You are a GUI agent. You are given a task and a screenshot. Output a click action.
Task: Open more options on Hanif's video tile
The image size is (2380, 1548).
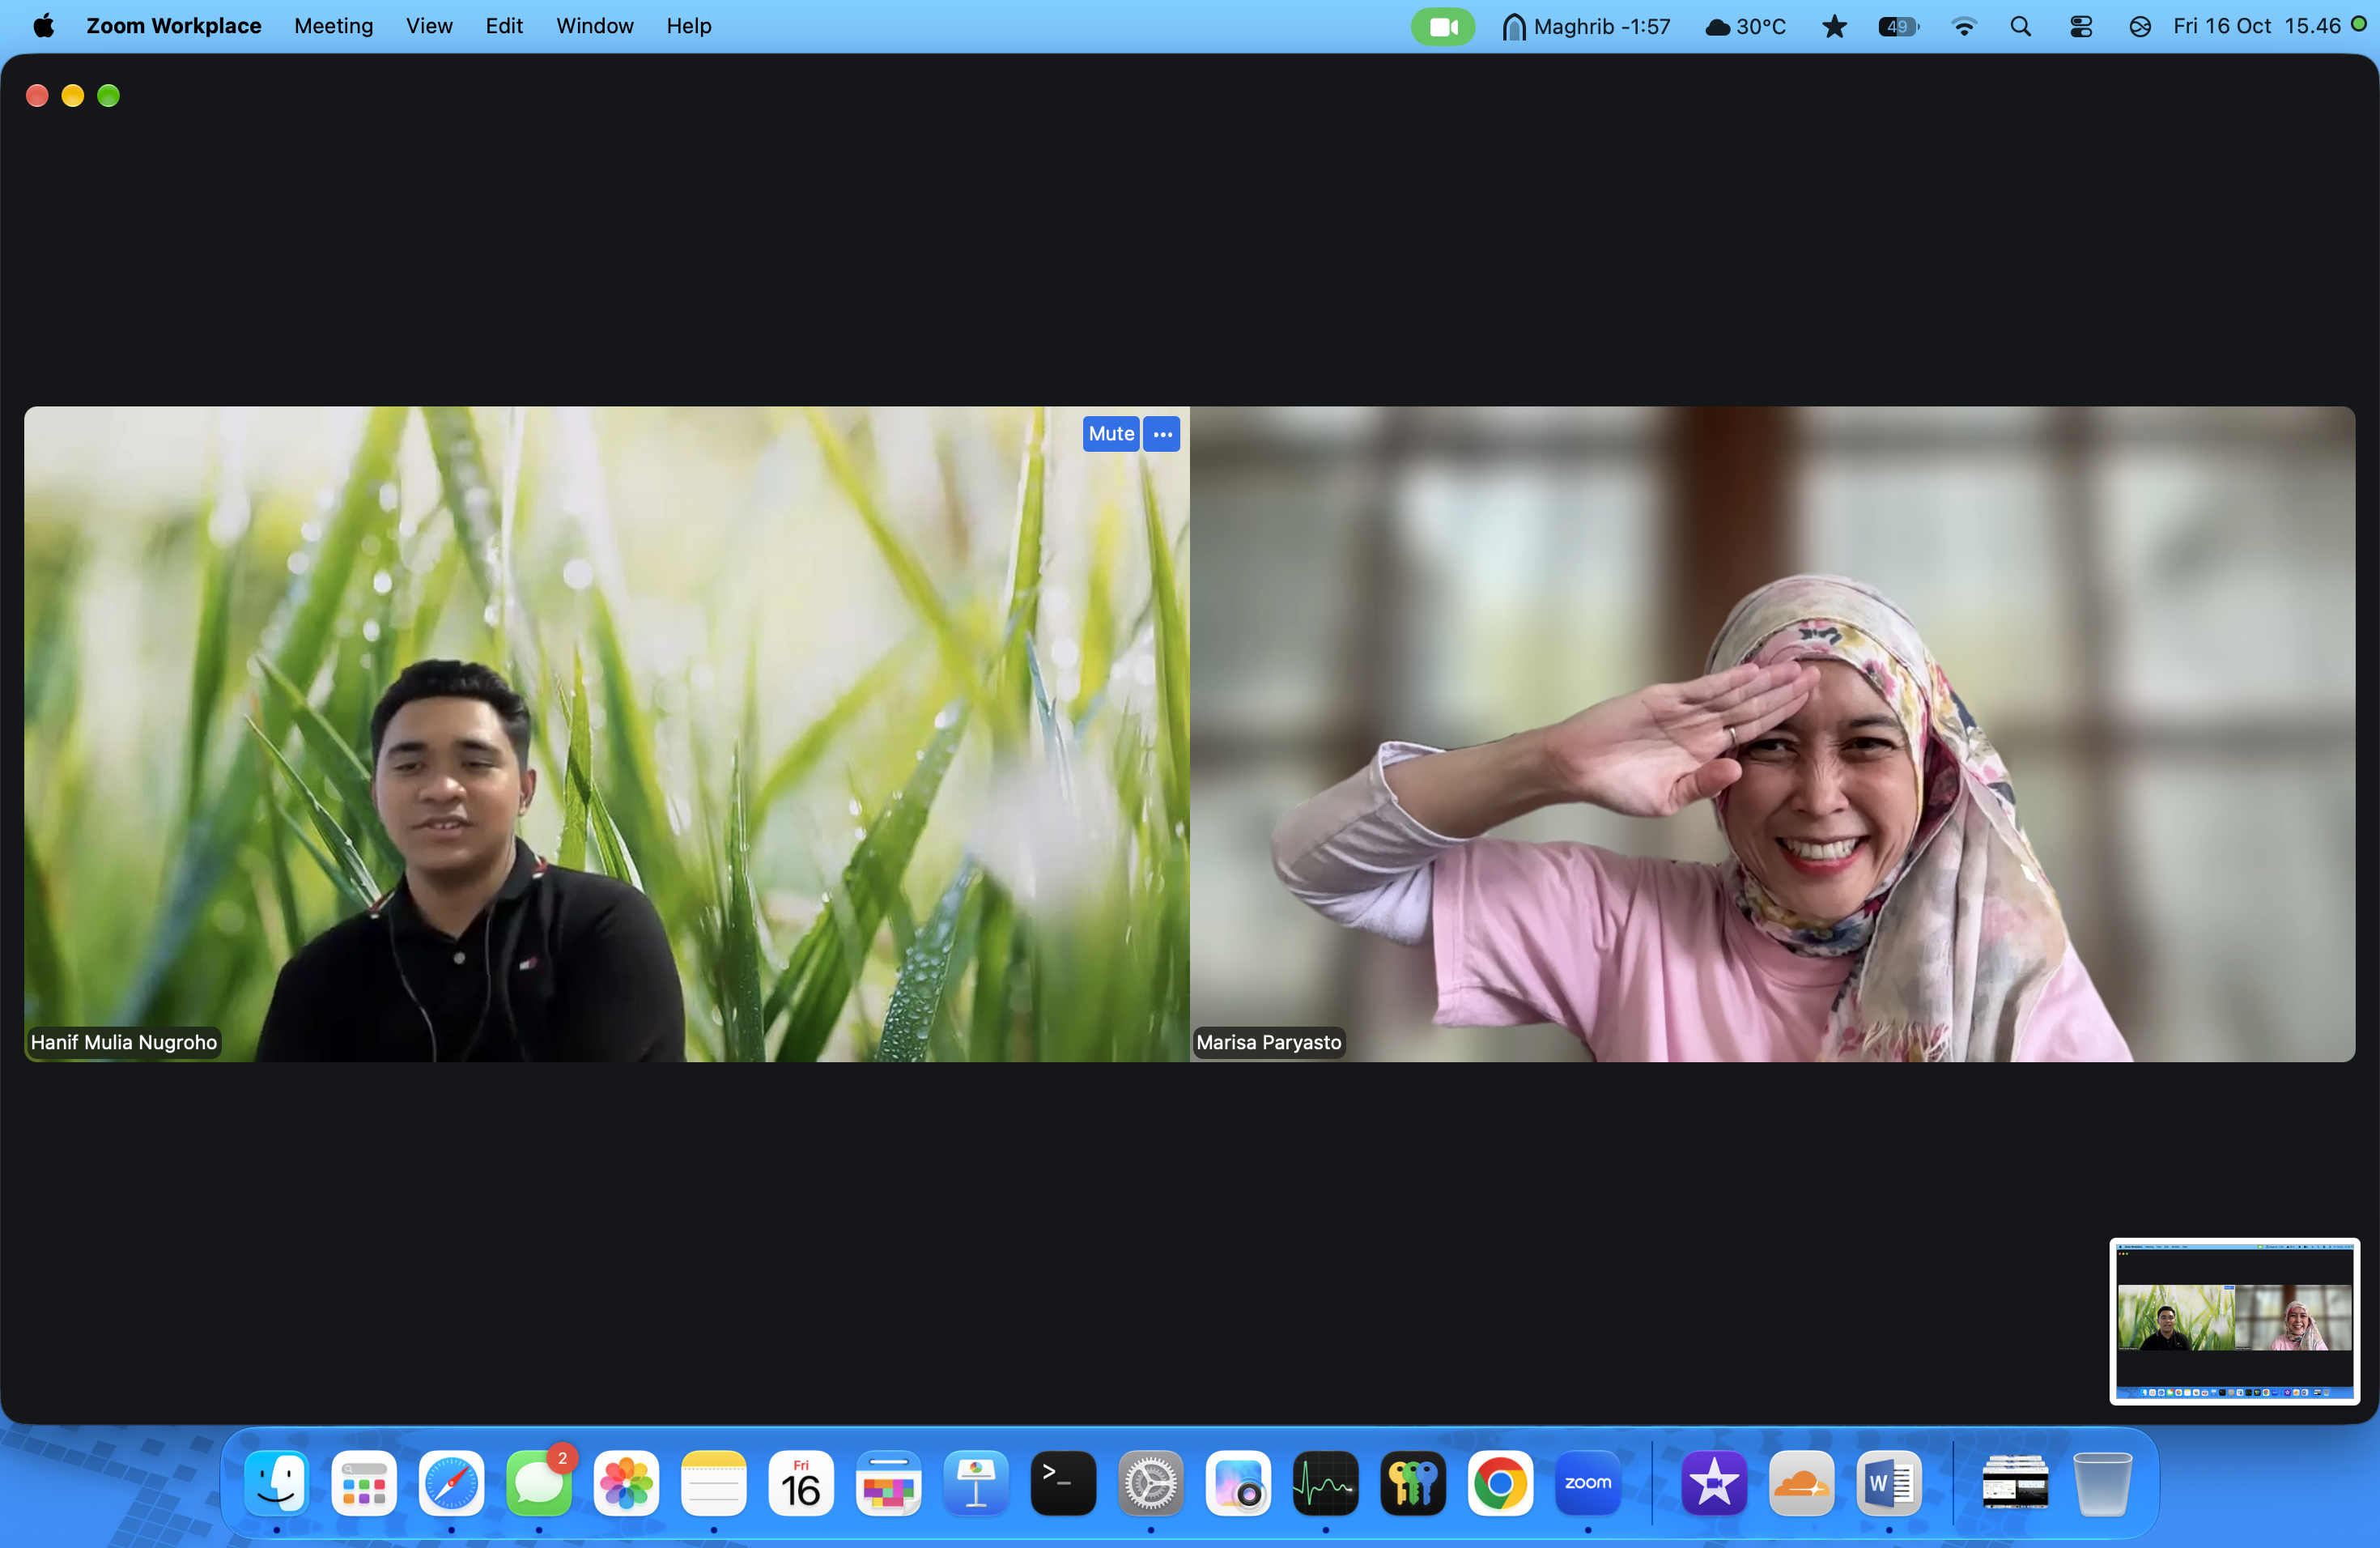[1162, 434]
